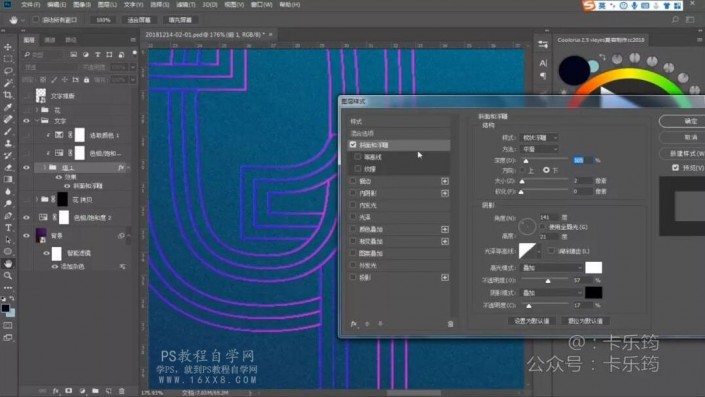Open the 文件(F) menu

30,4
